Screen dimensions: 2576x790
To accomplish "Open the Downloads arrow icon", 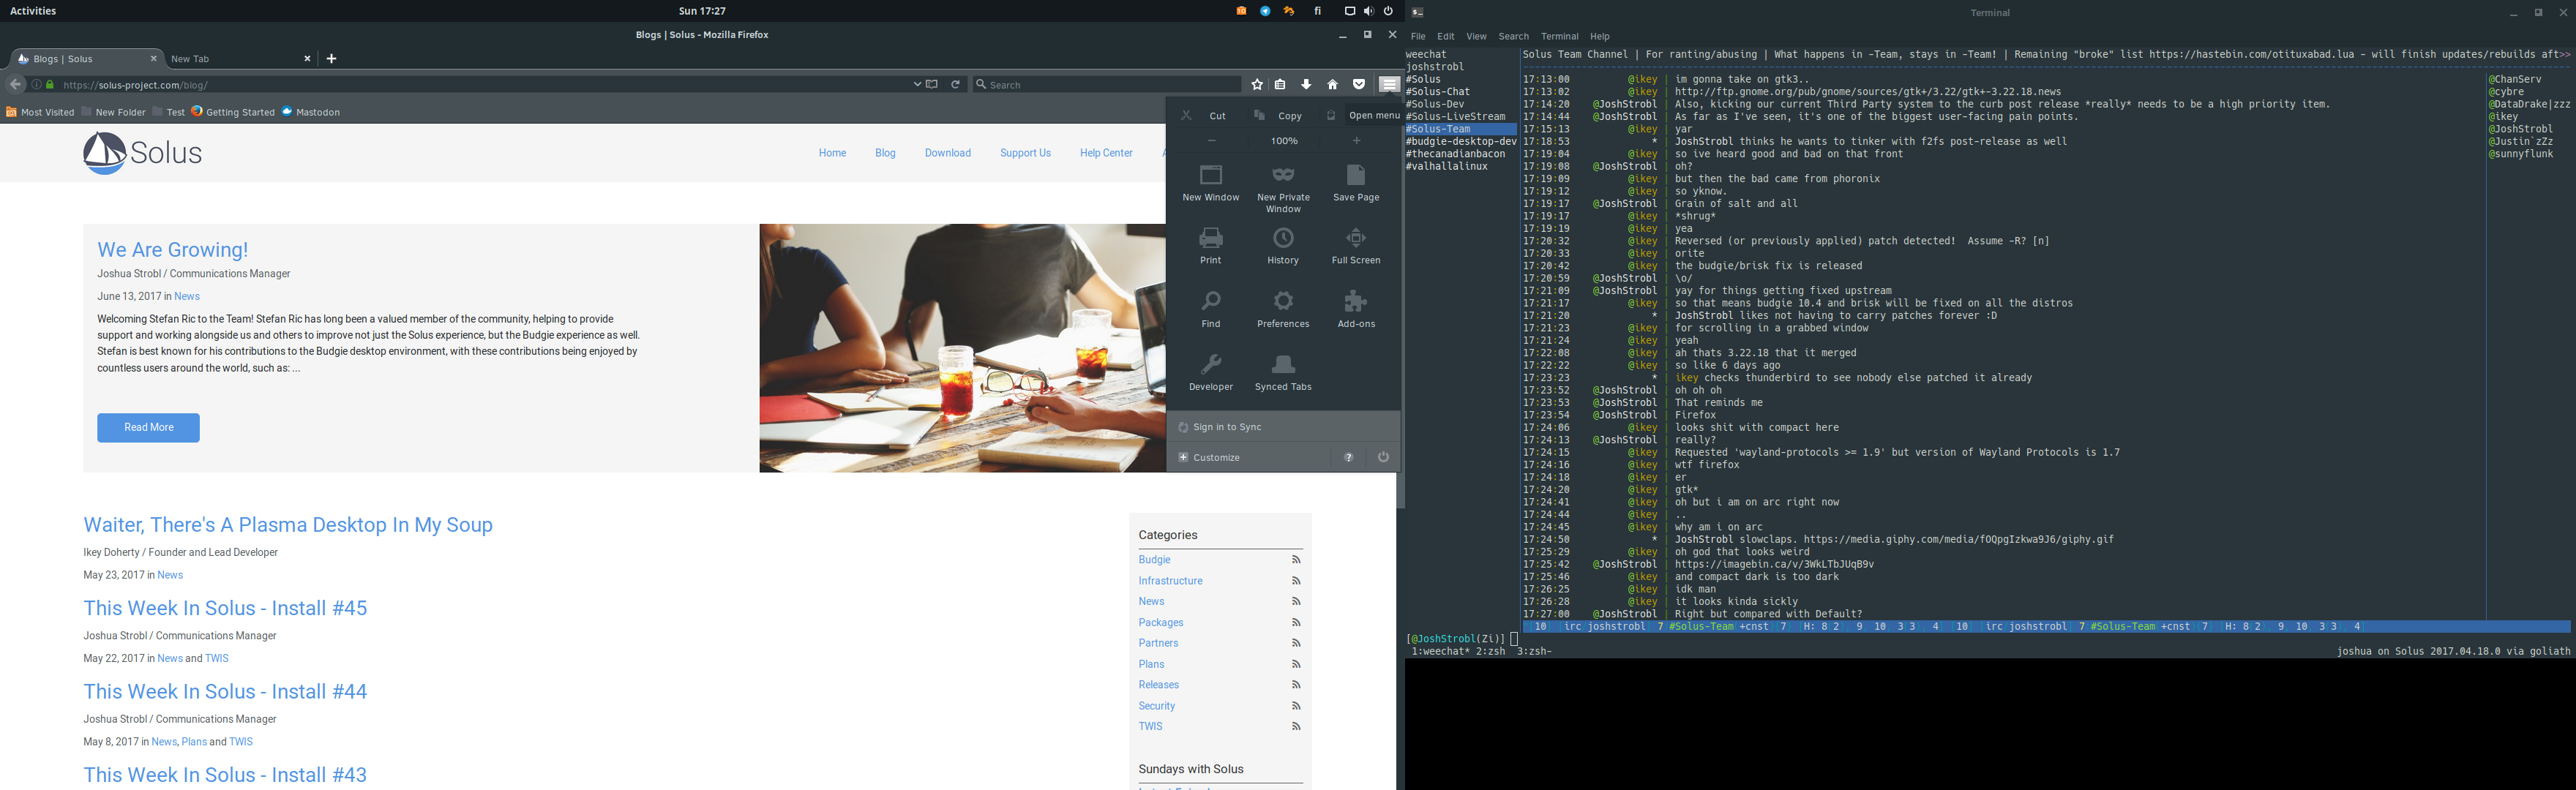I will click(1306, 85).
